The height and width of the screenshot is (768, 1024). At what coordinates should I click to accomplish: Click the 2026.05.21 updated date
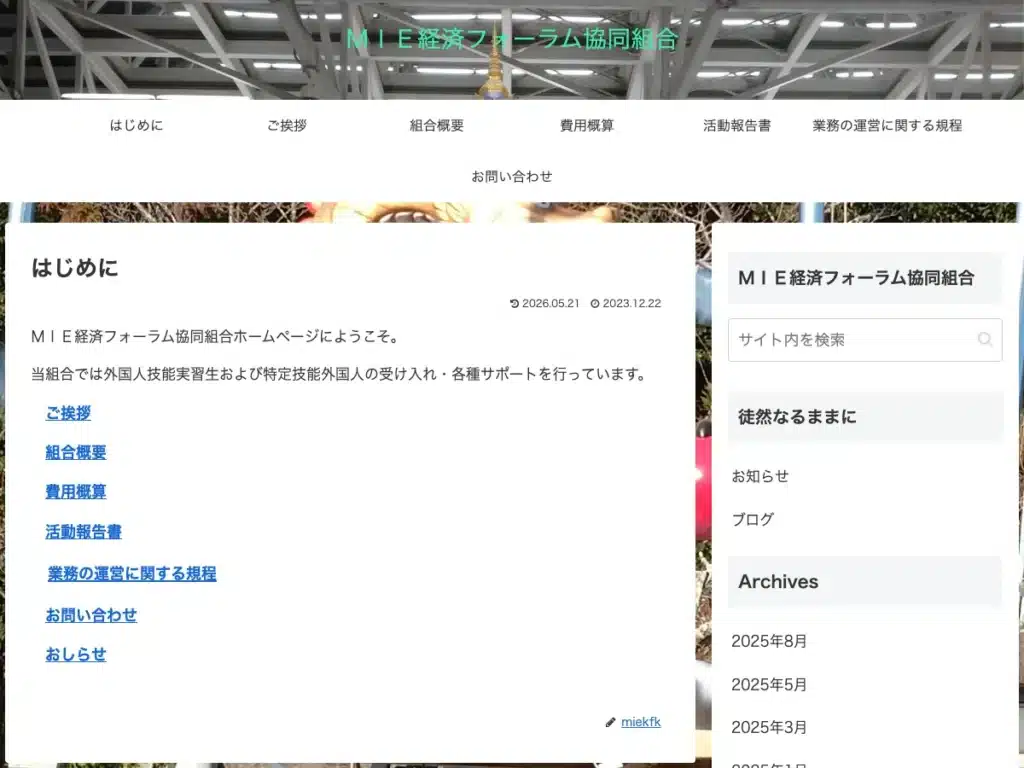551,304
